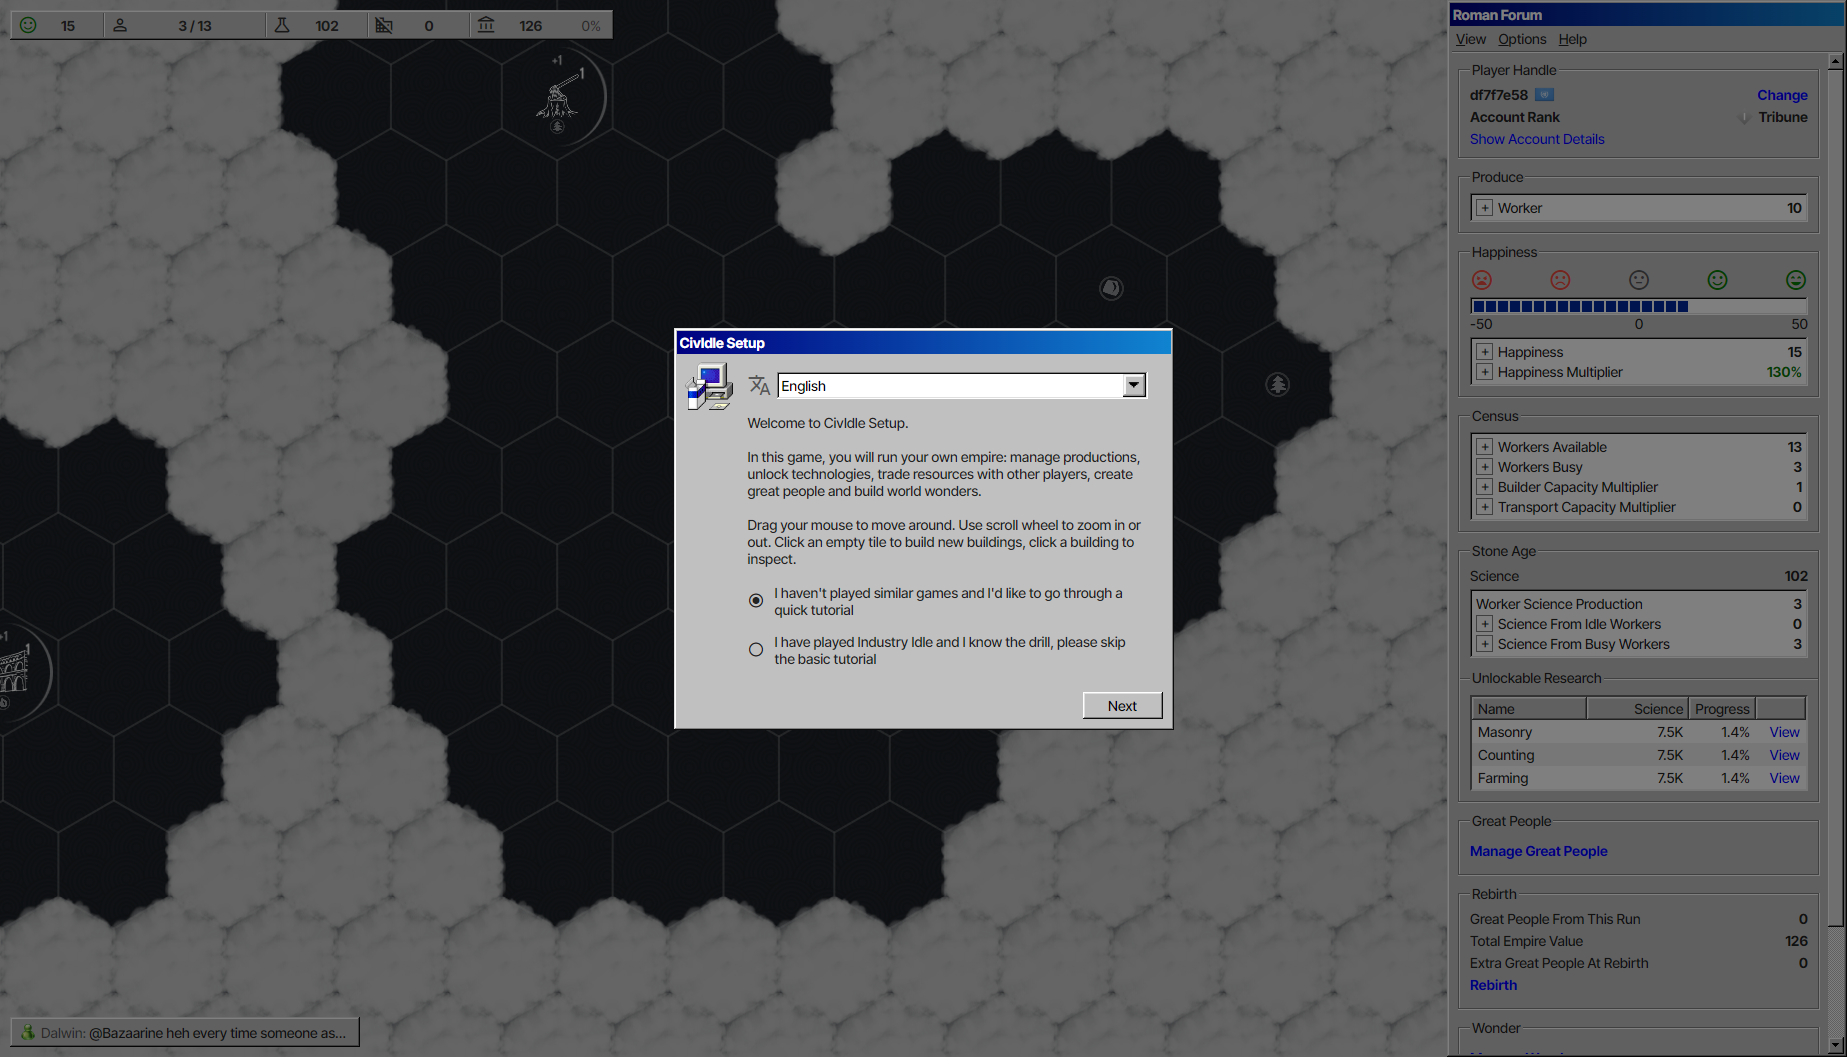
Task: Click the happiness progress bar
Action: (1638, 306)
